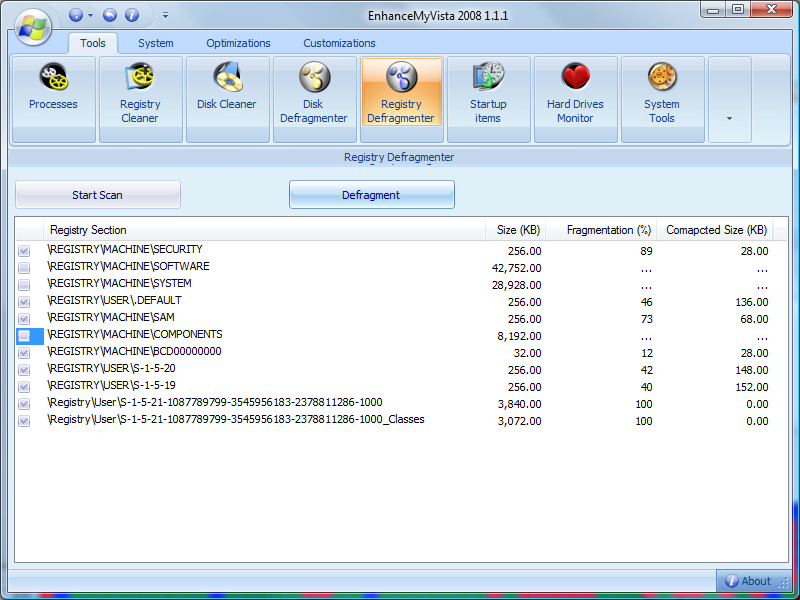Viewport: 800px width, 600px height.
Task: Click the 136.00 compacted size value
Action: pyautogui.click(x=752, y=302)
